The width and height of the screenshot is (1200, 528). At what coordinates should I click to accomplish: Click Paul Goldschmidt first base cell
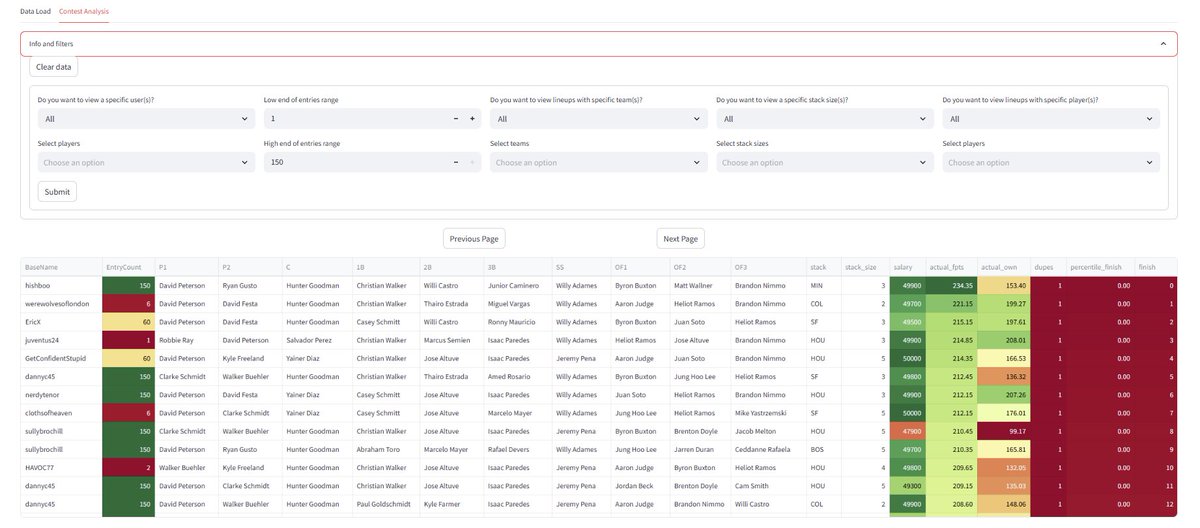coord(385,504)
